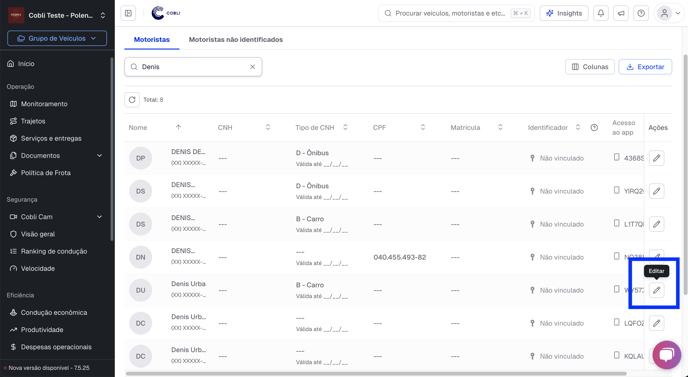Sort by Nome column arrow
The height and width of the screenshot is (377, 688).
point(178,127)
